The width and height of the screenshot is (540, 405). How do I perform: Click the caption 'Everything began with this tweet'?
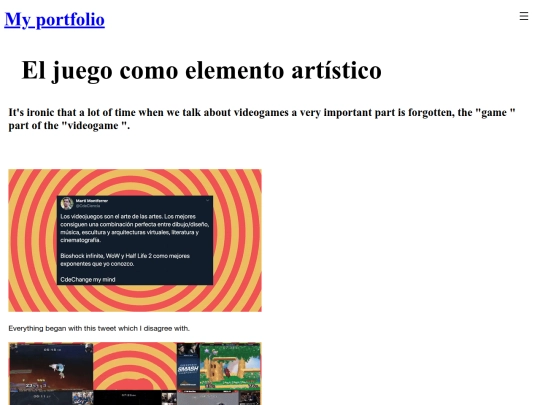99,329
